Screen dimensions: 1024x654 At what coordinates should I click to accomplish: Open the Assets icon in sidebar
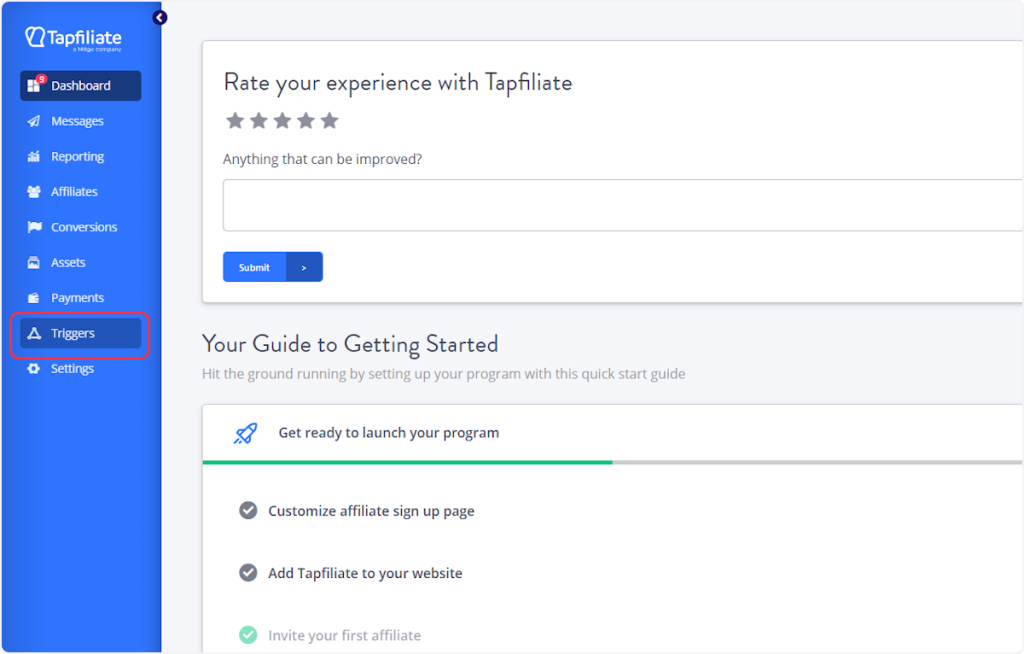click(x=34, y=263)
